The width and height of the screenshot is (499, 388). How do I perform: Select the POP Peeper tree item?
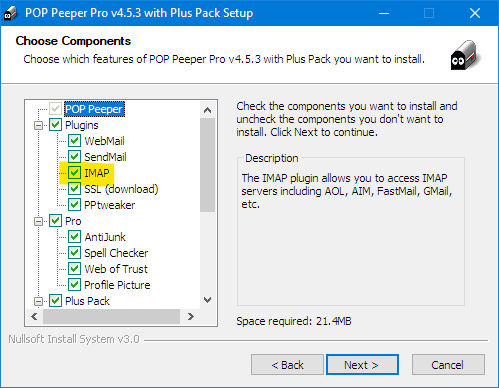94,109
